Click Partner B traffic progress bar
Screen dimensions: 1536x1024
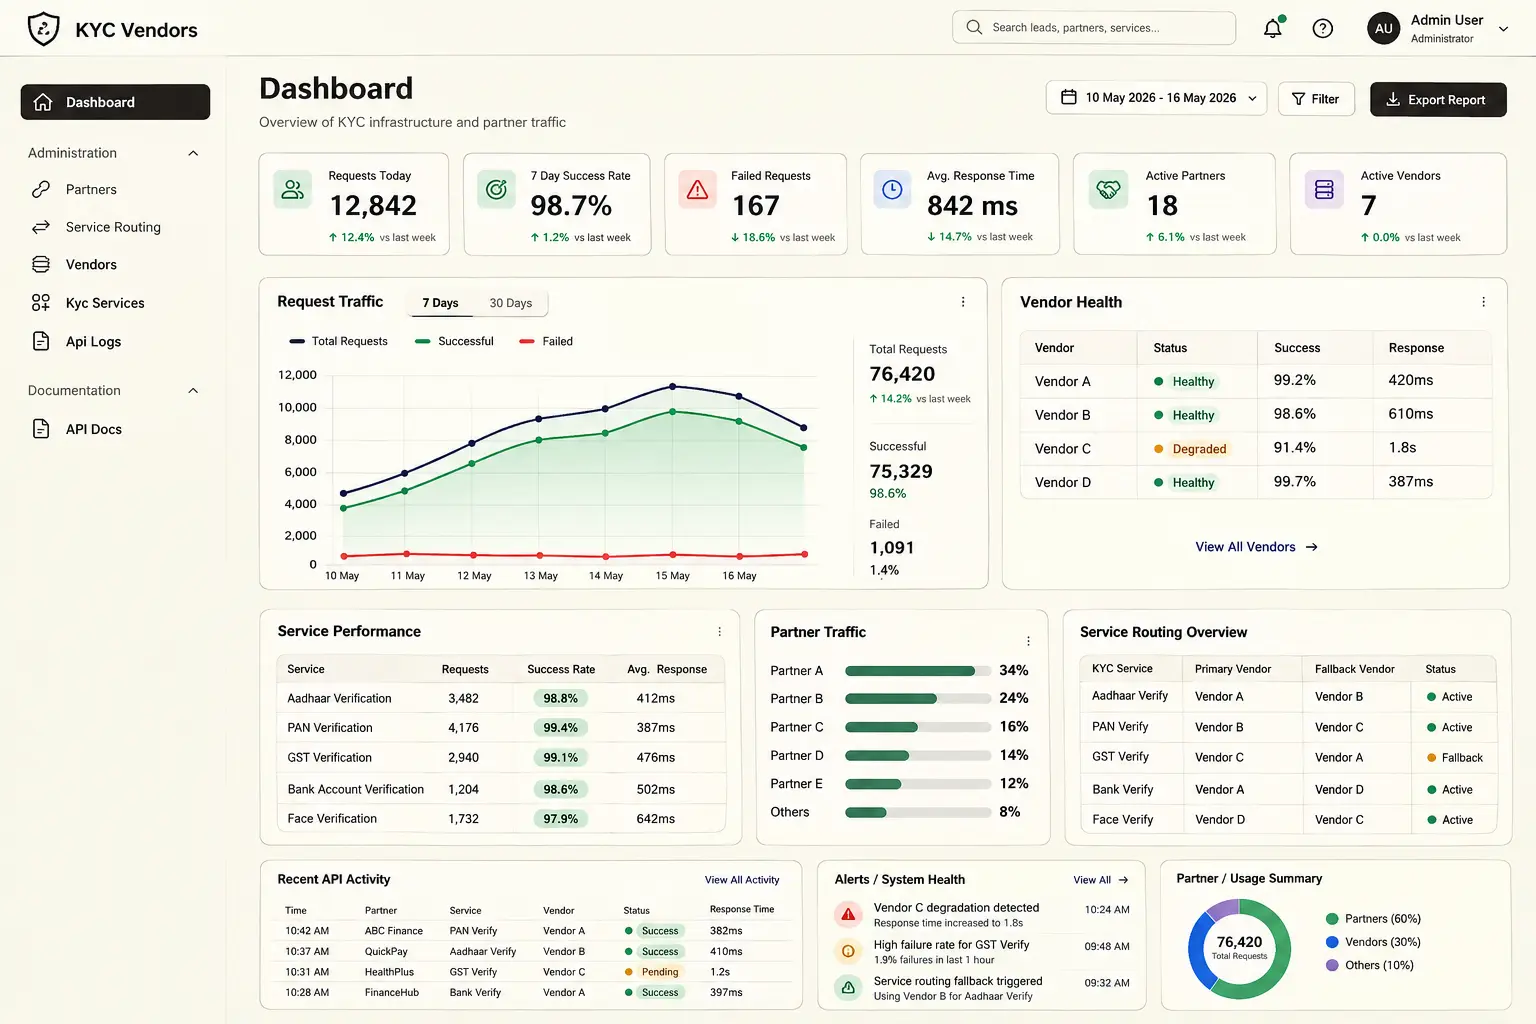(917, 699)
